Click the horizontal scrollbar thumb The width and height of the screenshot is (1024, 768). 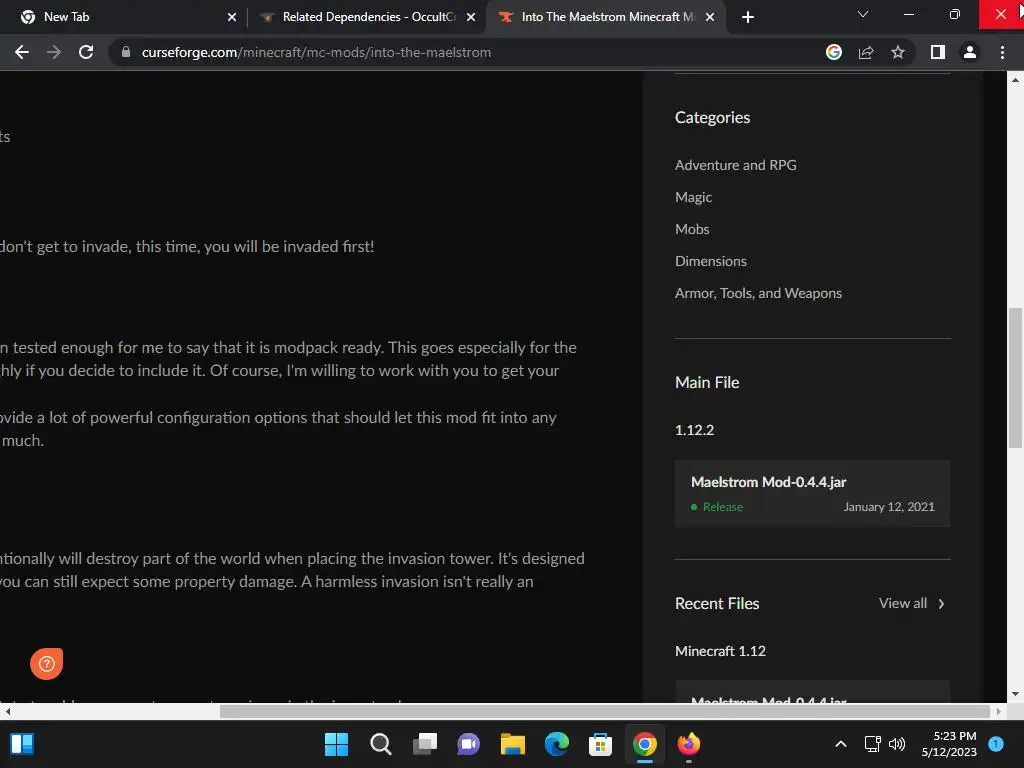tap(604, 711)
